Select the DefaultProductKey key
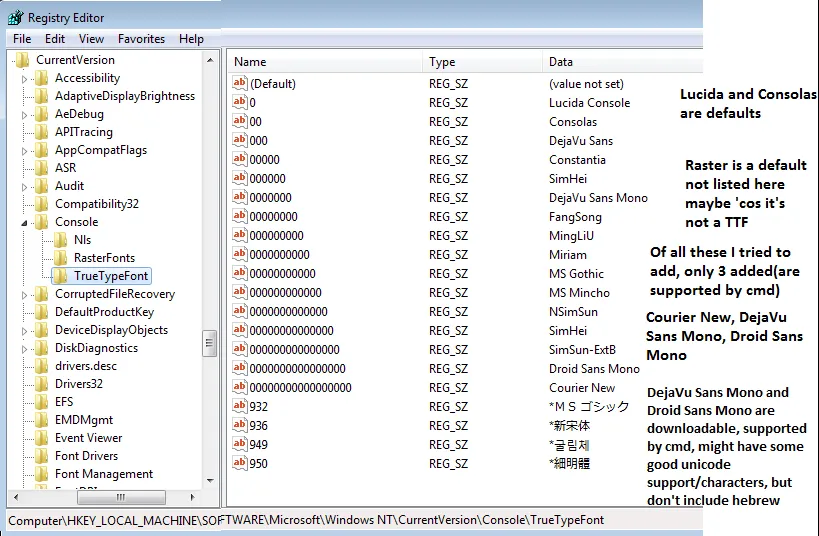 (104, 312)
